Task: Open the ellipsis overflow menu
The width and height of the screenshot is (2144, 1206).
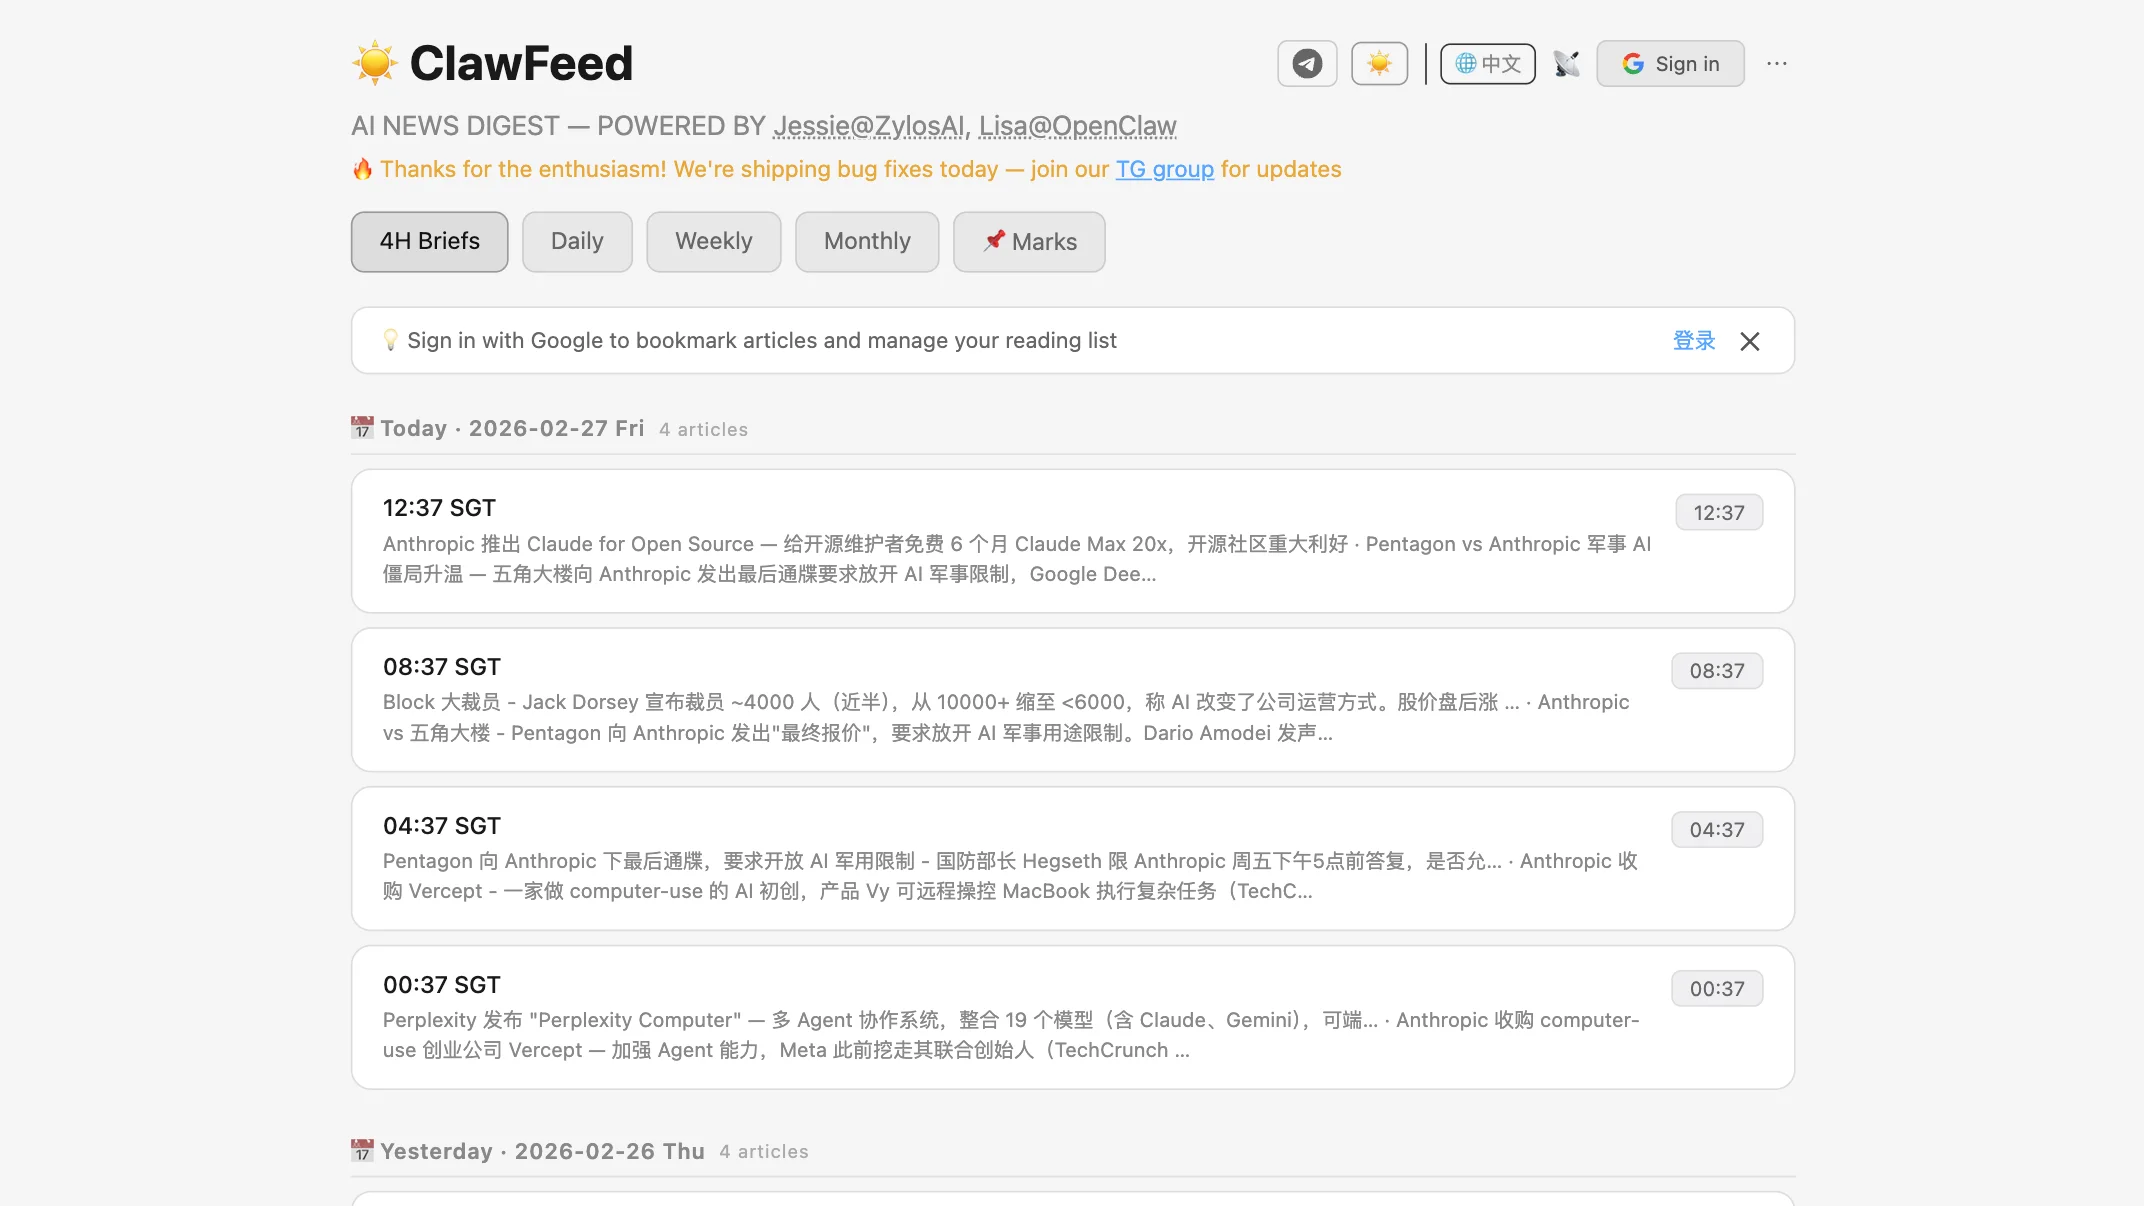Action: [x=1777, y=63]
